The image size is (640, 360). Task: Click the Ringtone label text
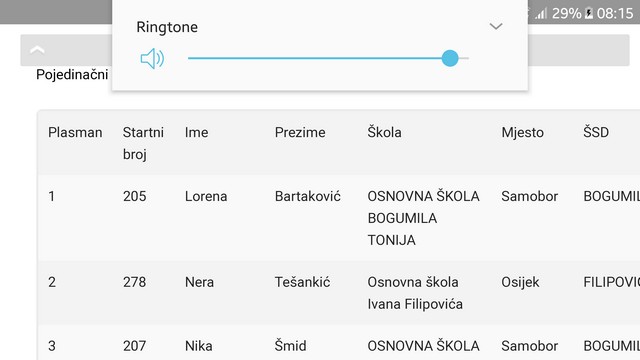click(167, 27)
